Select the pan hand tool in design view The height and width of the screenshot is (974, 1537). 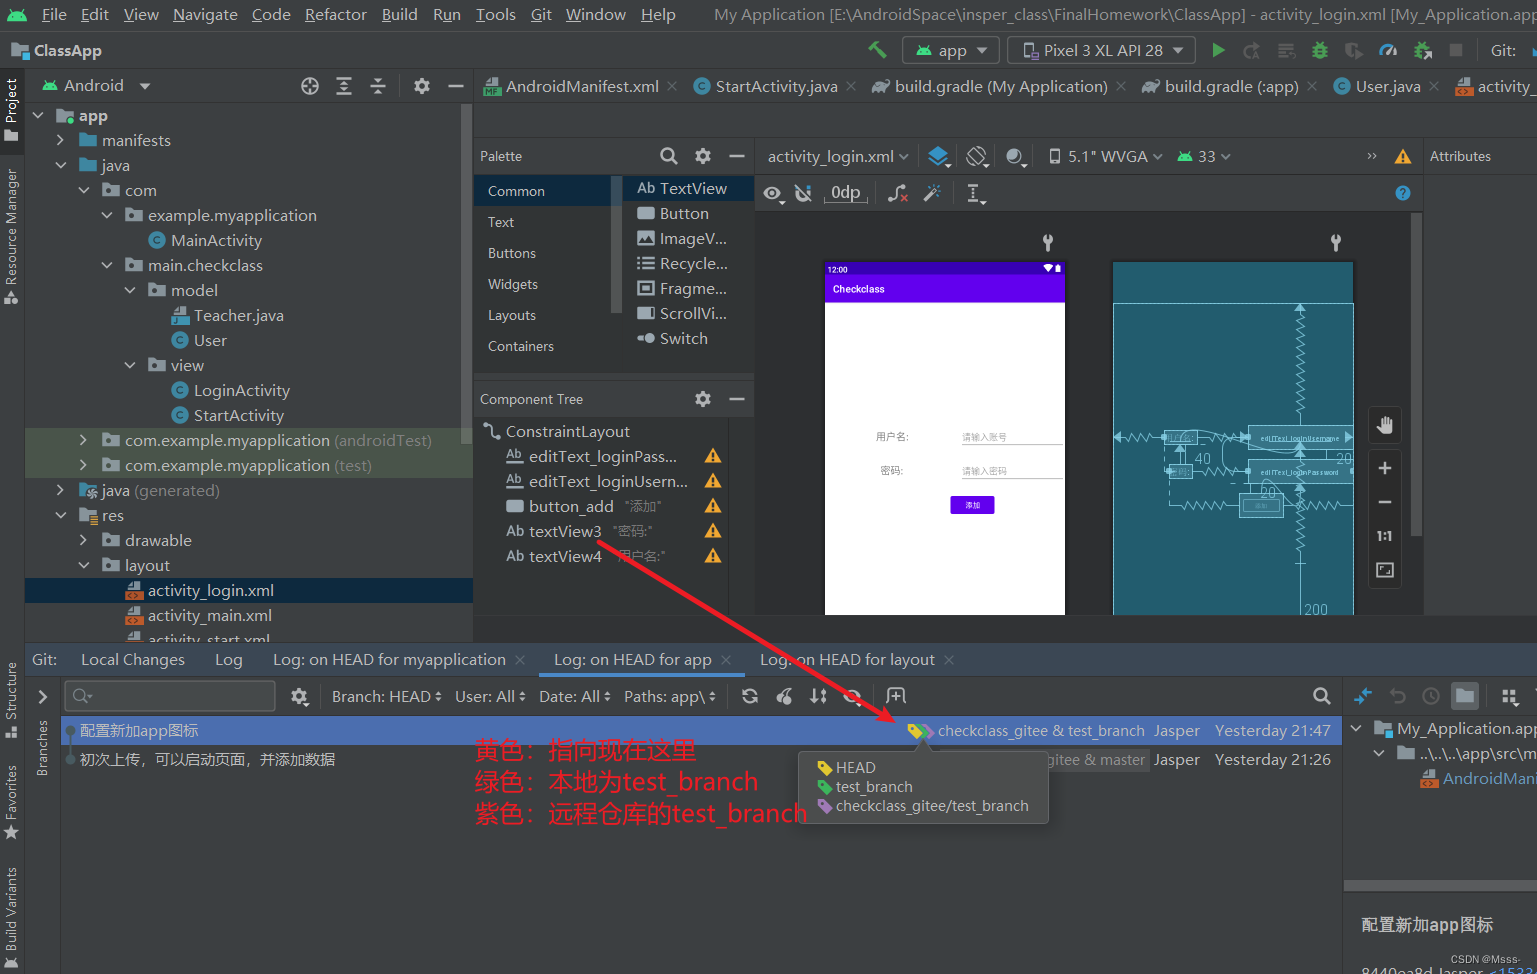(1385, 426)
